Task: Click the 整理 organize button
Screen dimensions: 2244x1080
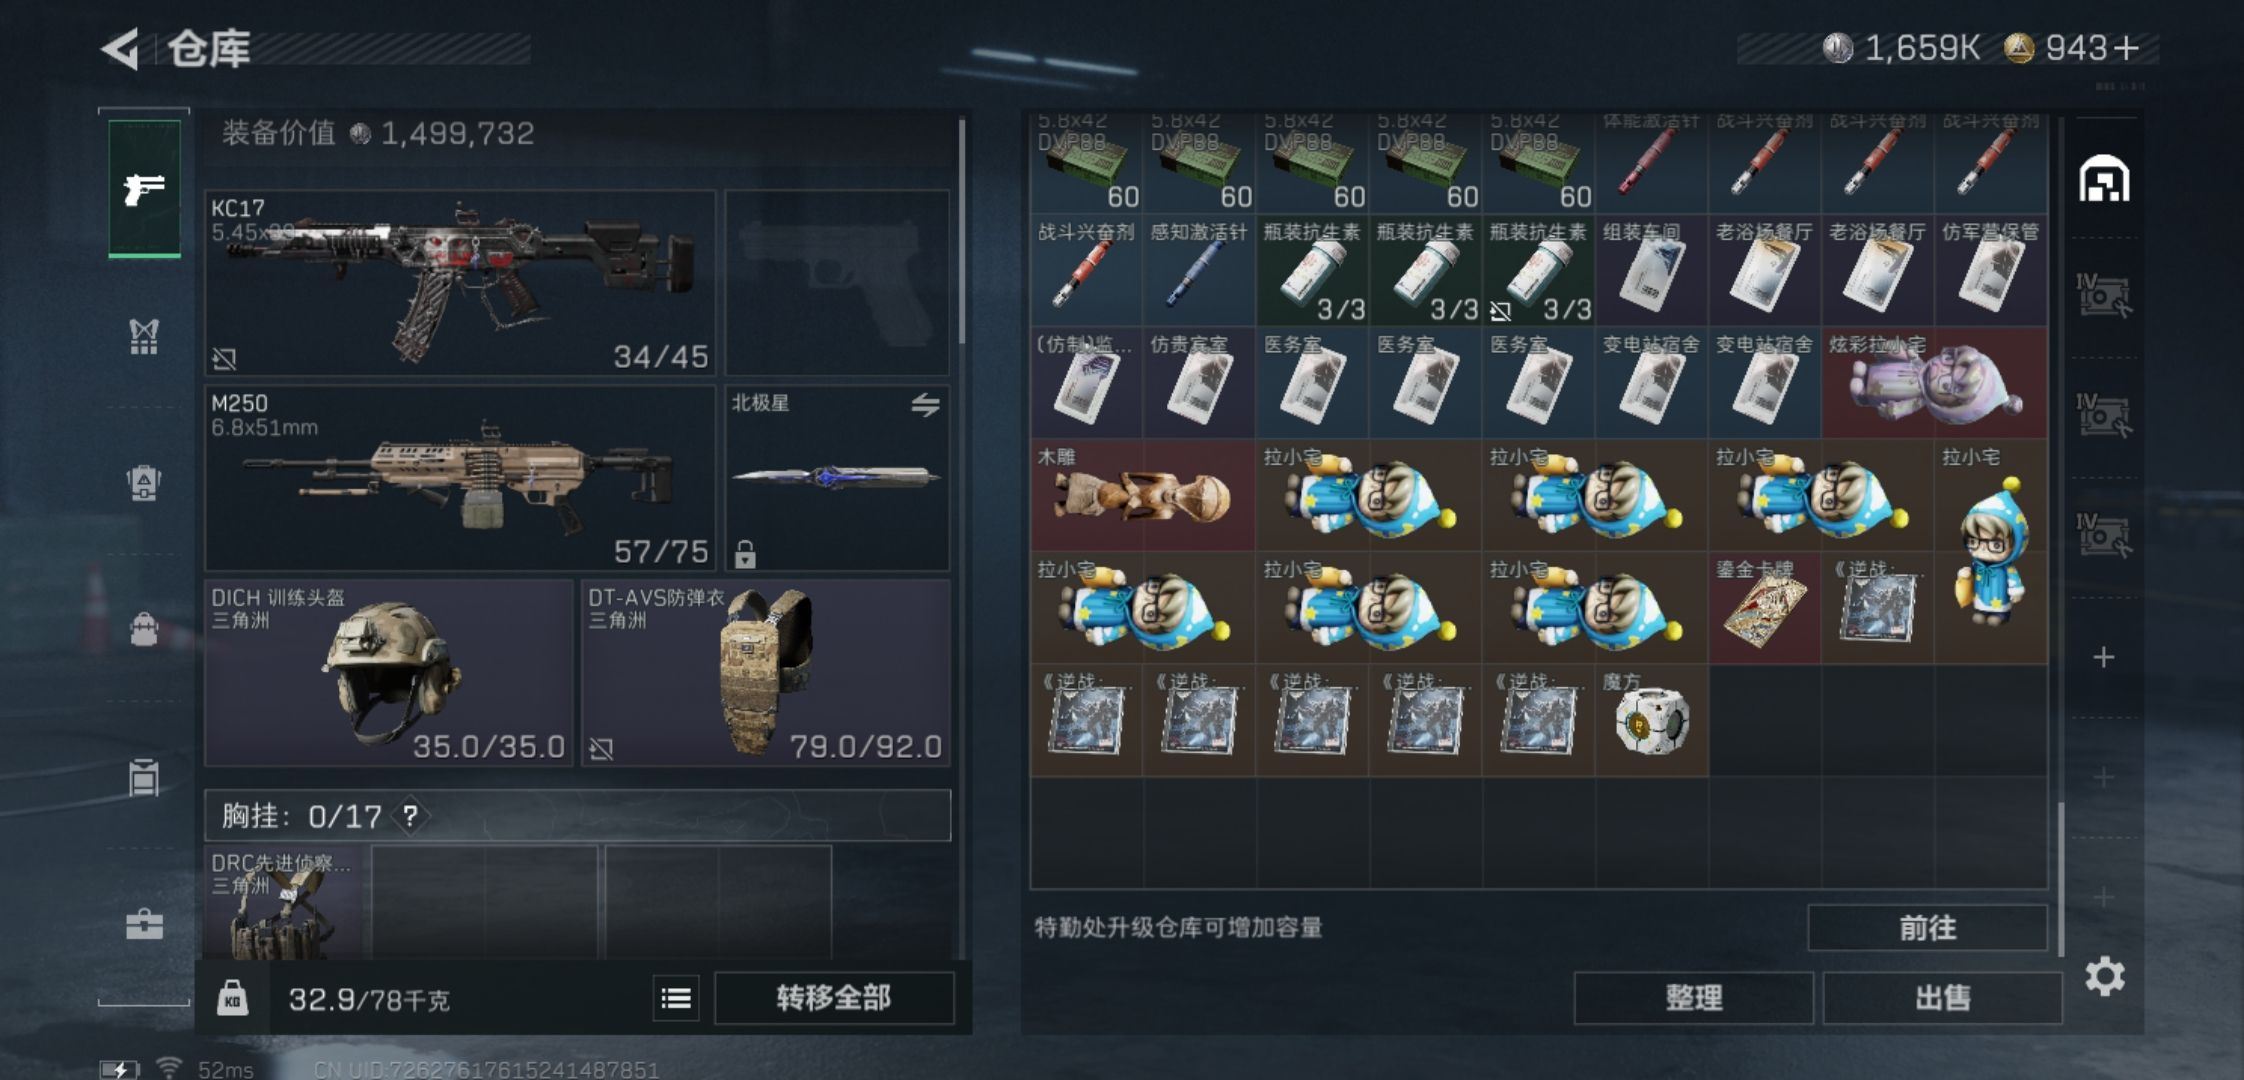Action: [1694, 998]
